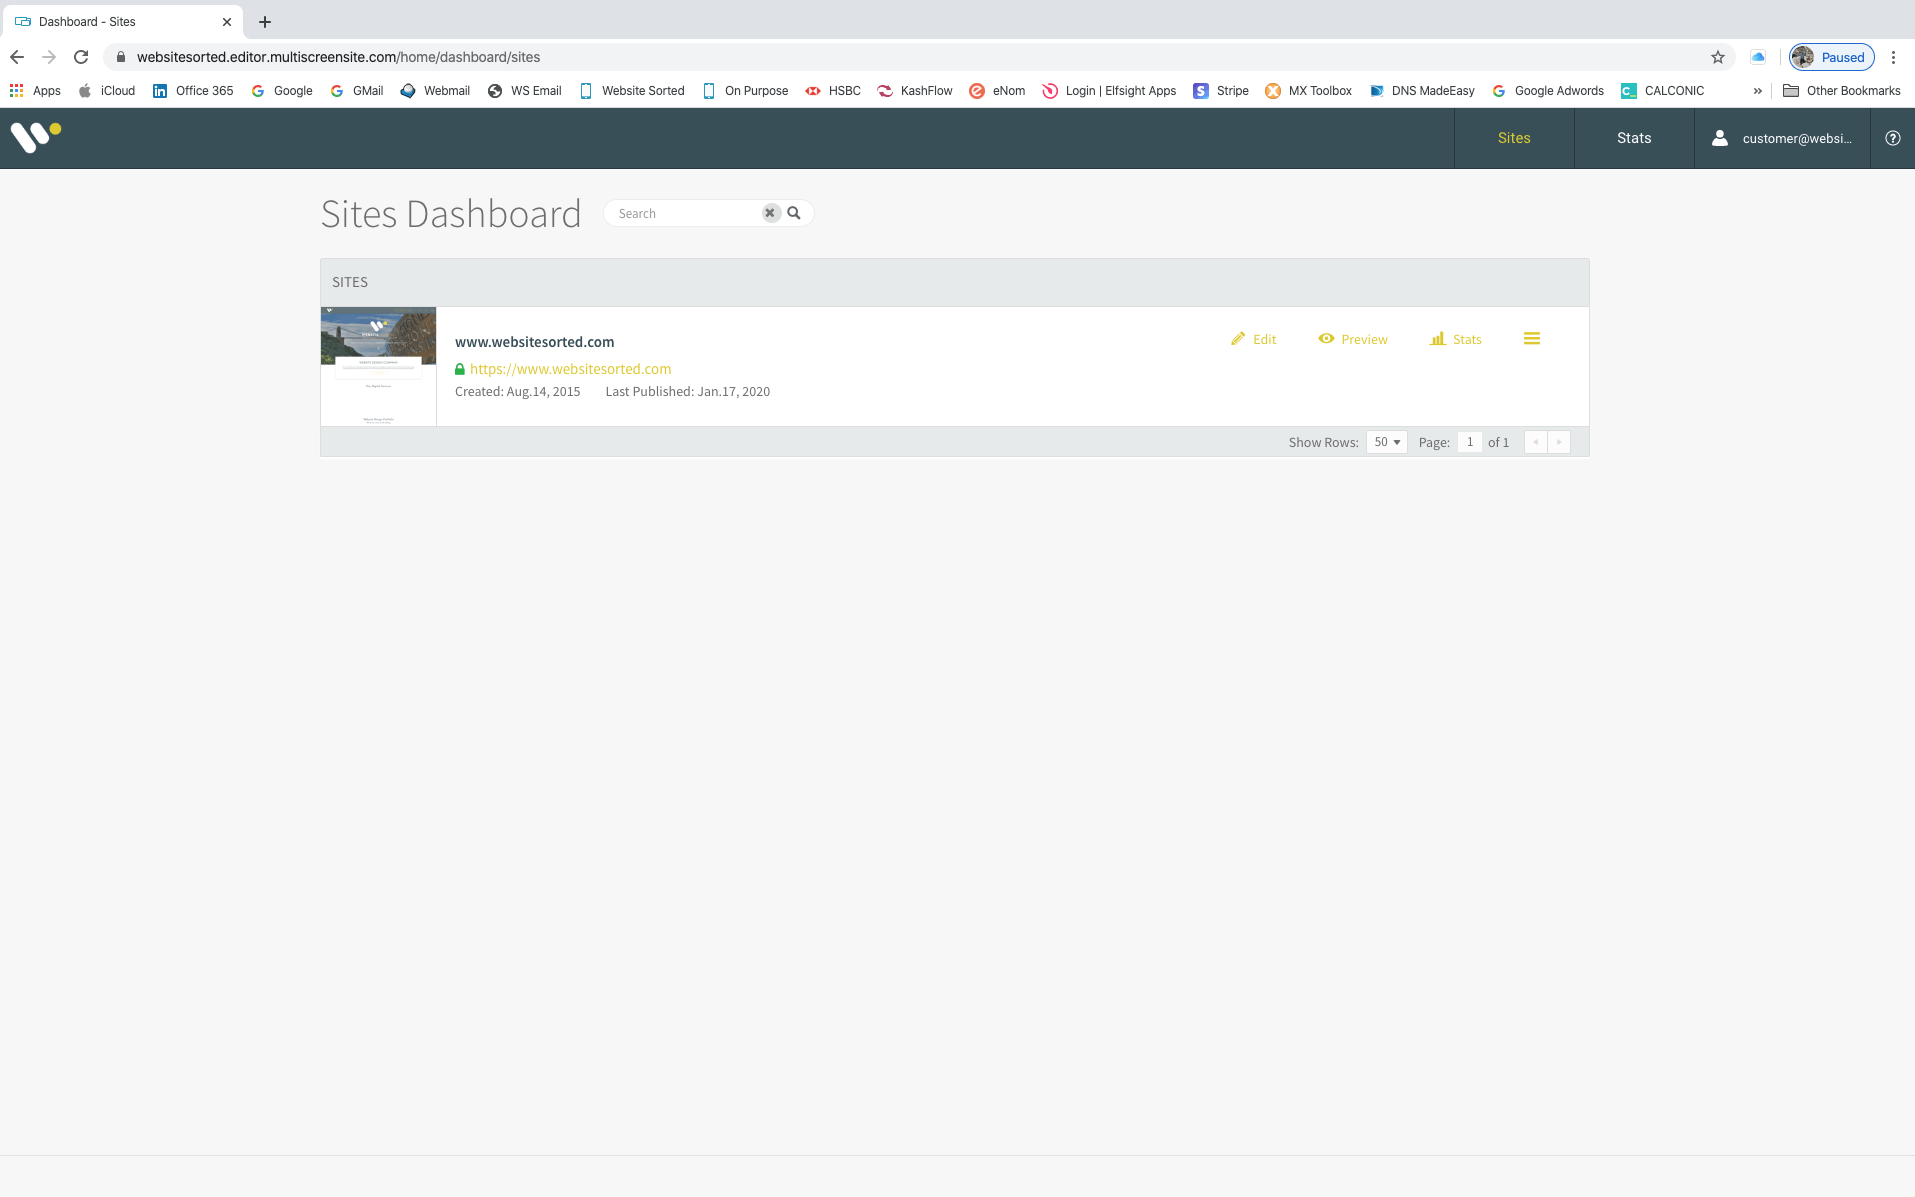Open site Stats via the bar-chart icon

1439,339
